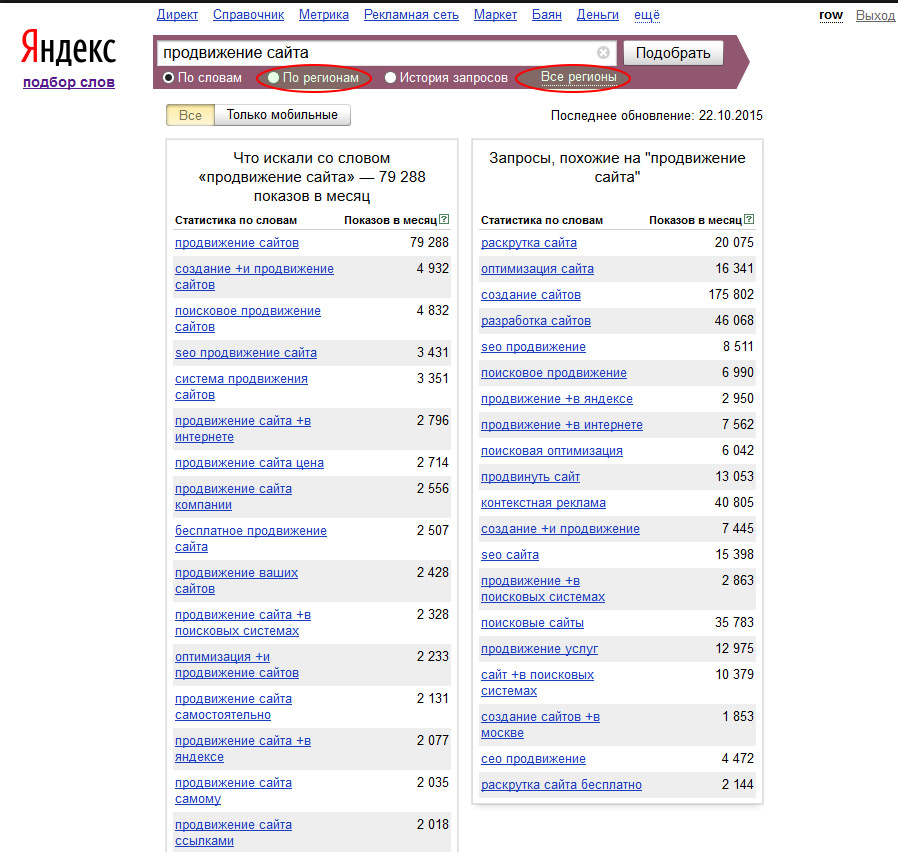Open 'создание +и продвижение сайтов' link
Image resolution: width=898 pixels, height=852 pixels.
[254, 277]
